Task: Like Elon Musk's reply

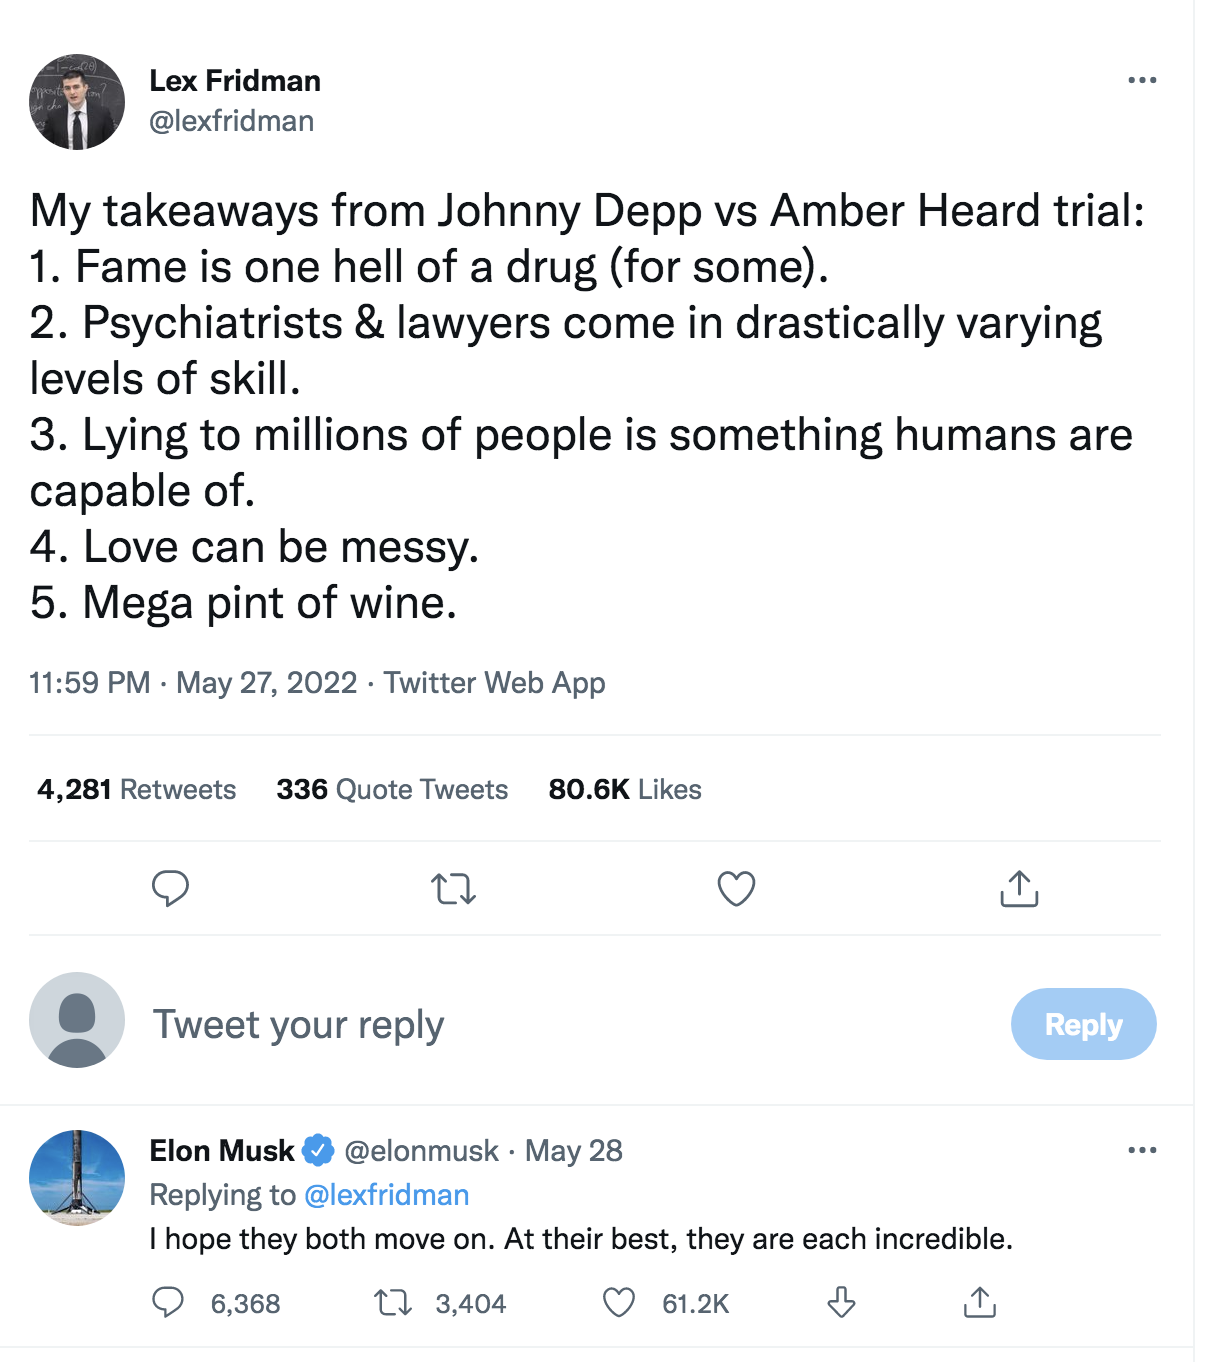Action: click(619, 1302)
